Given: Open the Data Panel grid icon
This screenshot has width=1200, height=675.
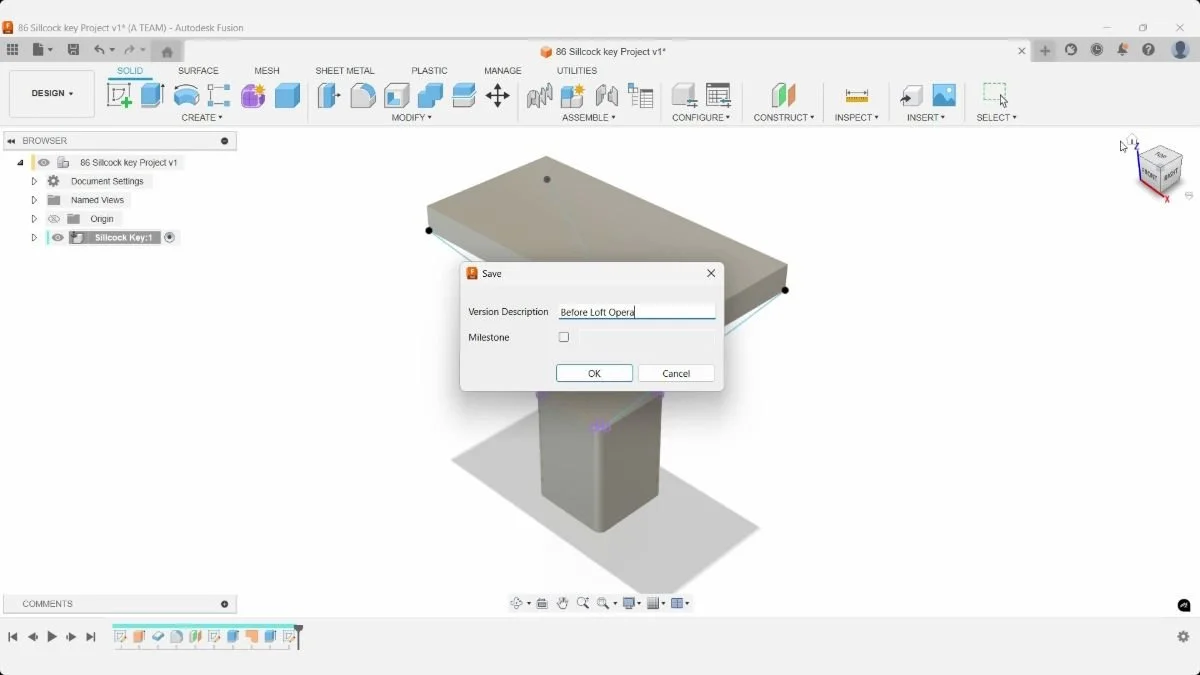Looking at the screenshot, I should point(12,50).
